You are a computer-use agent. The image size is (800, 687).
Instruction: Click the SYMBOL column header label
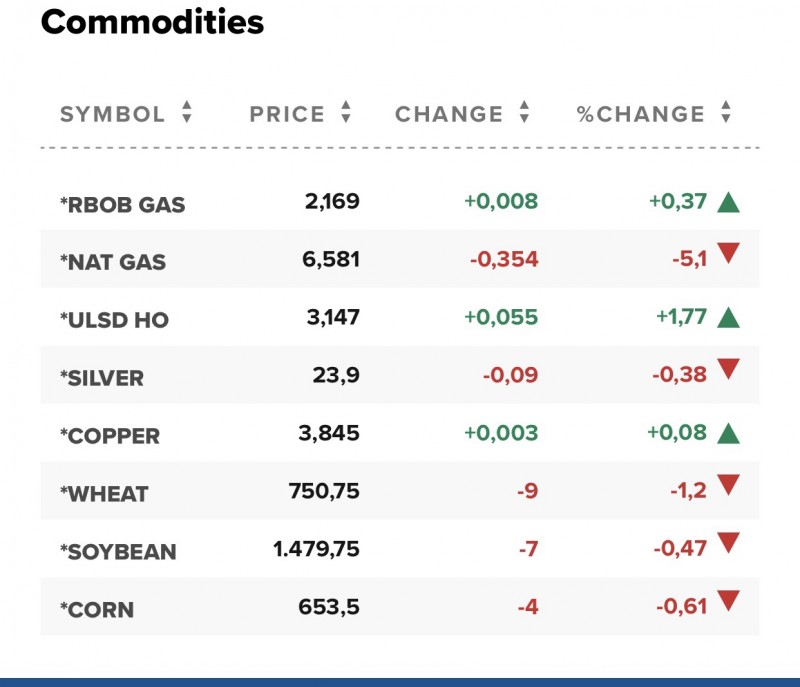coord(112,114)
